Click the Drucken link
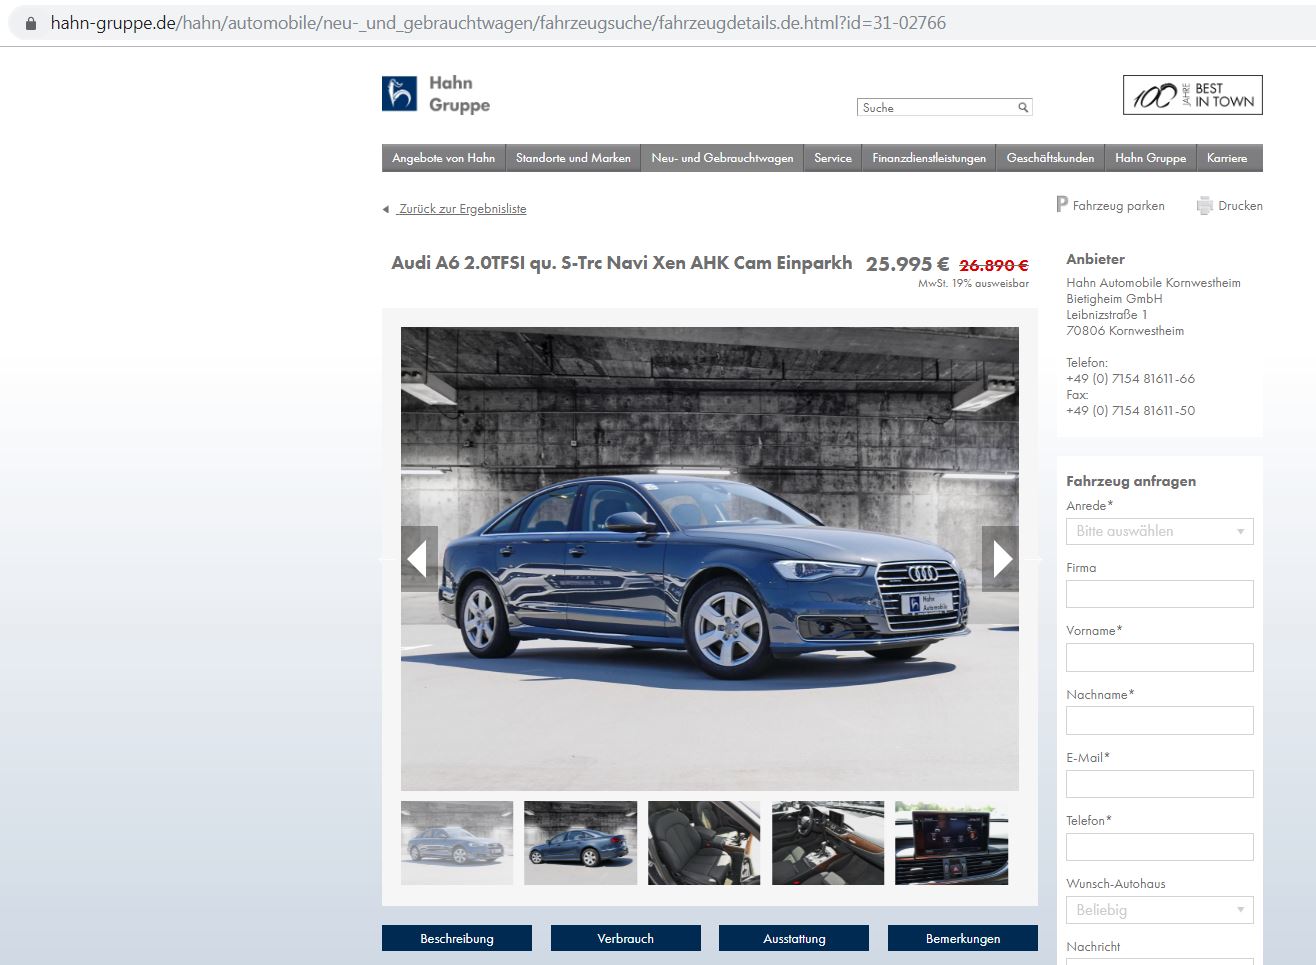 coord(1240,206)
